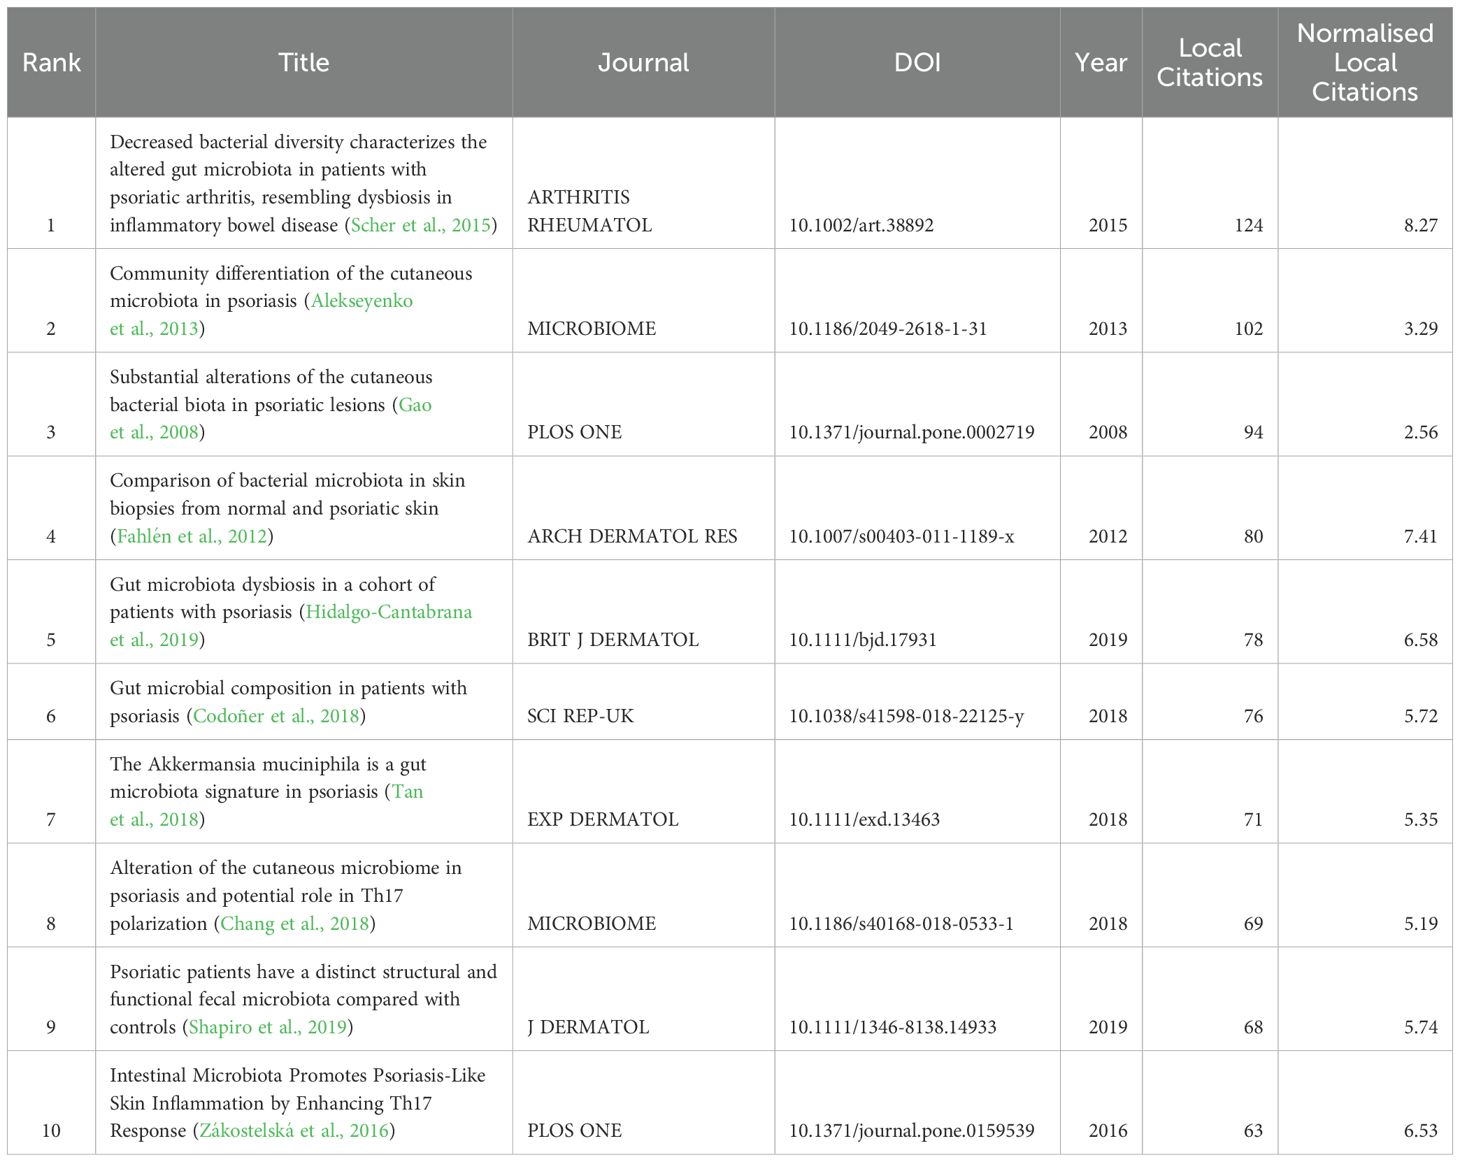Select local citations value 71
The height and width of the screenshot is (1162, 1460).
(x=1253, y=820)
